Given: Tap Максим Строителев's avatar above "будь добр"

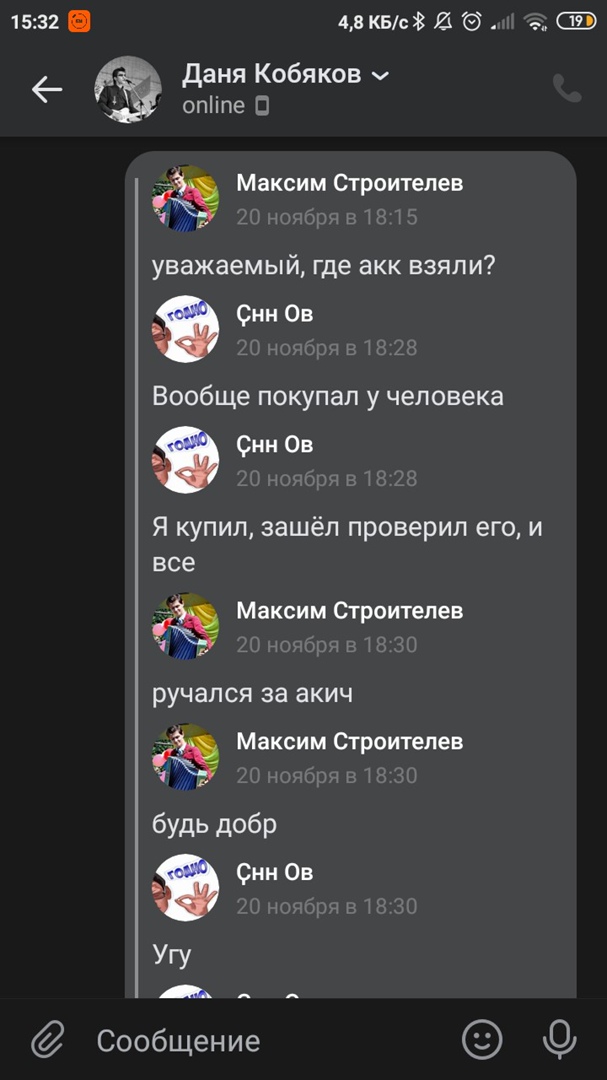Looking at the screenshot, I should pyautogui.click(x=185, y=757).
